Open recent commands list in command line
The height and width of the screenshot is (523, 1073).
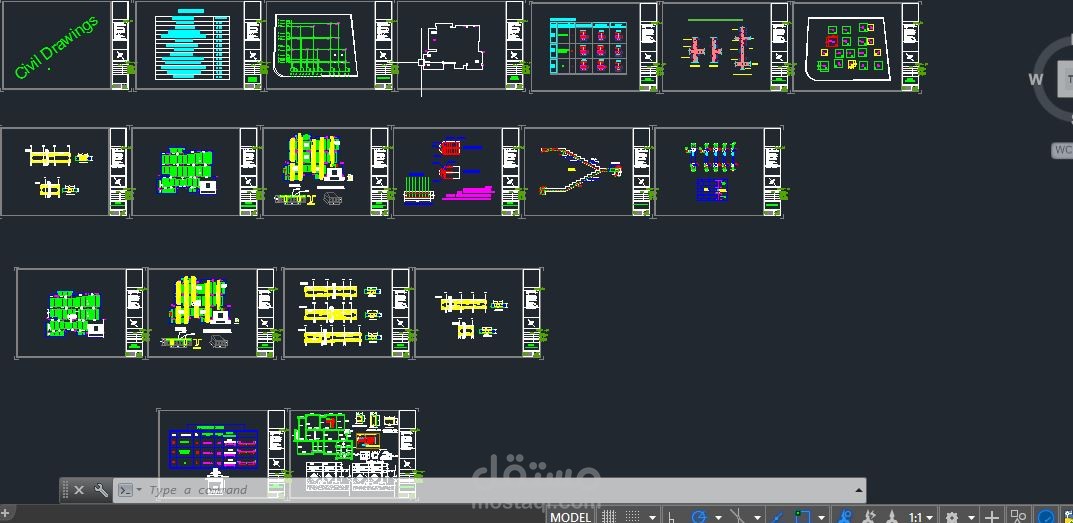(x=130, y=490)
